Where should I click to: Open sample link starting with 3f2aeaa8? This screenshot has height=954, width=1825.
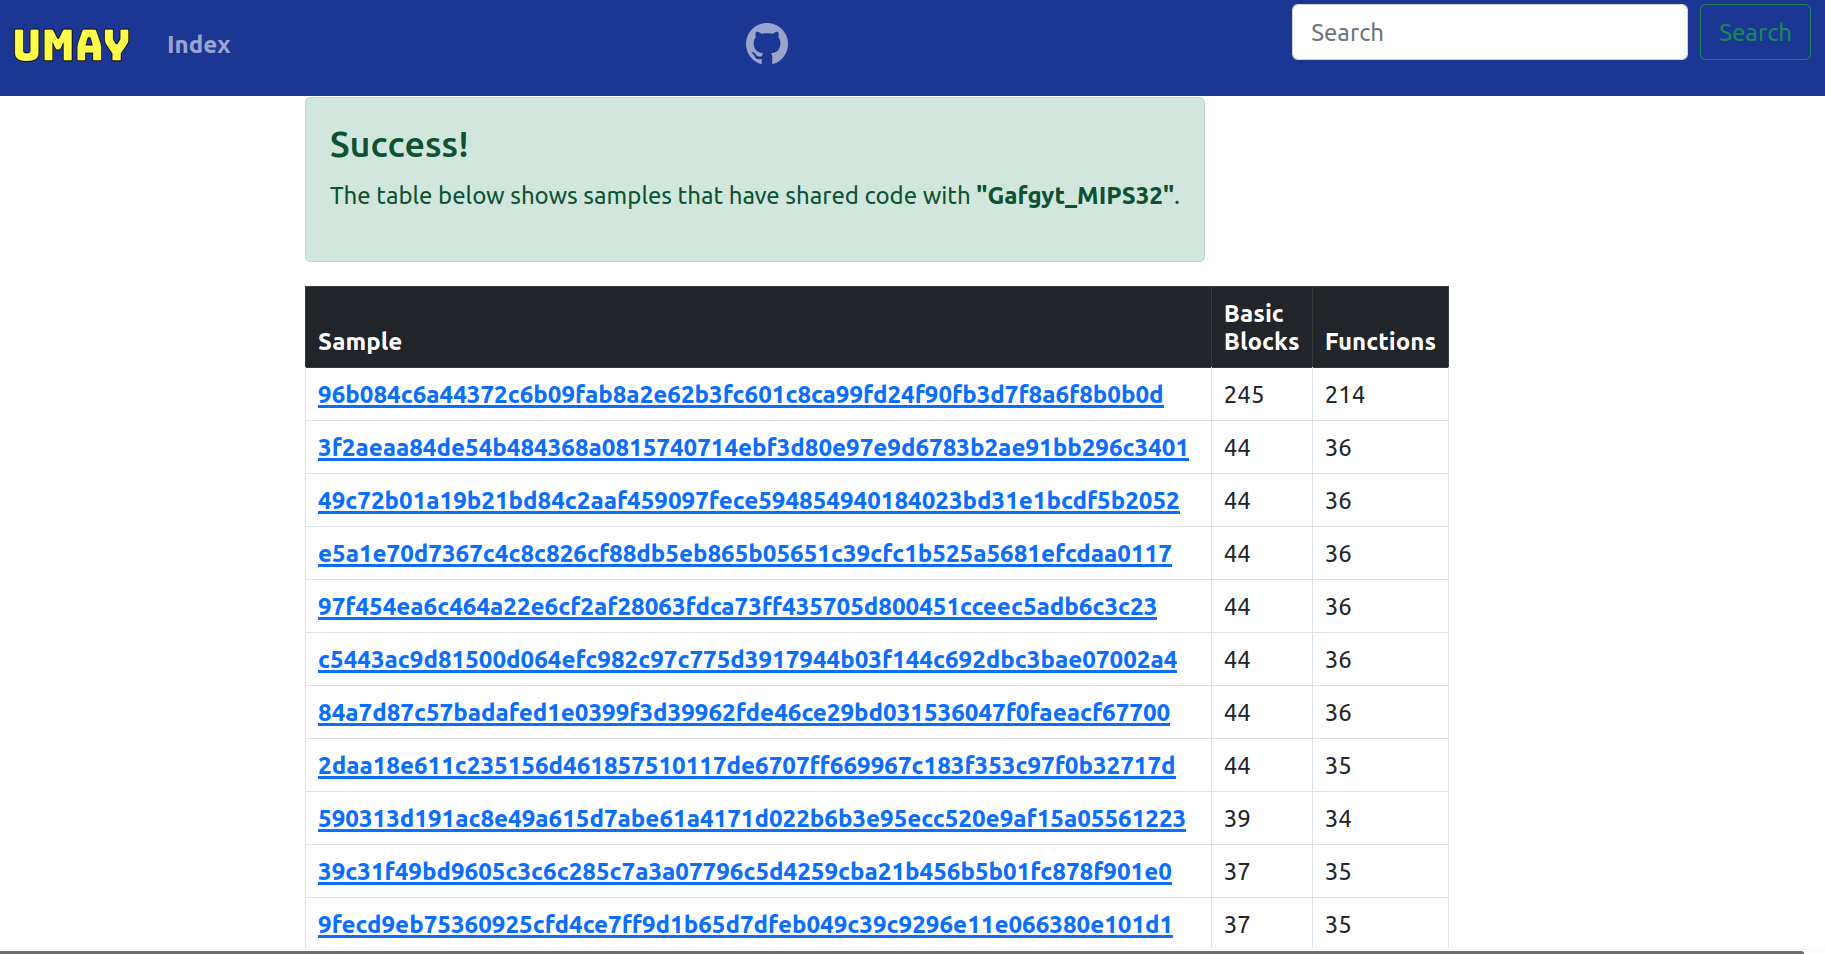pos(752,448)
